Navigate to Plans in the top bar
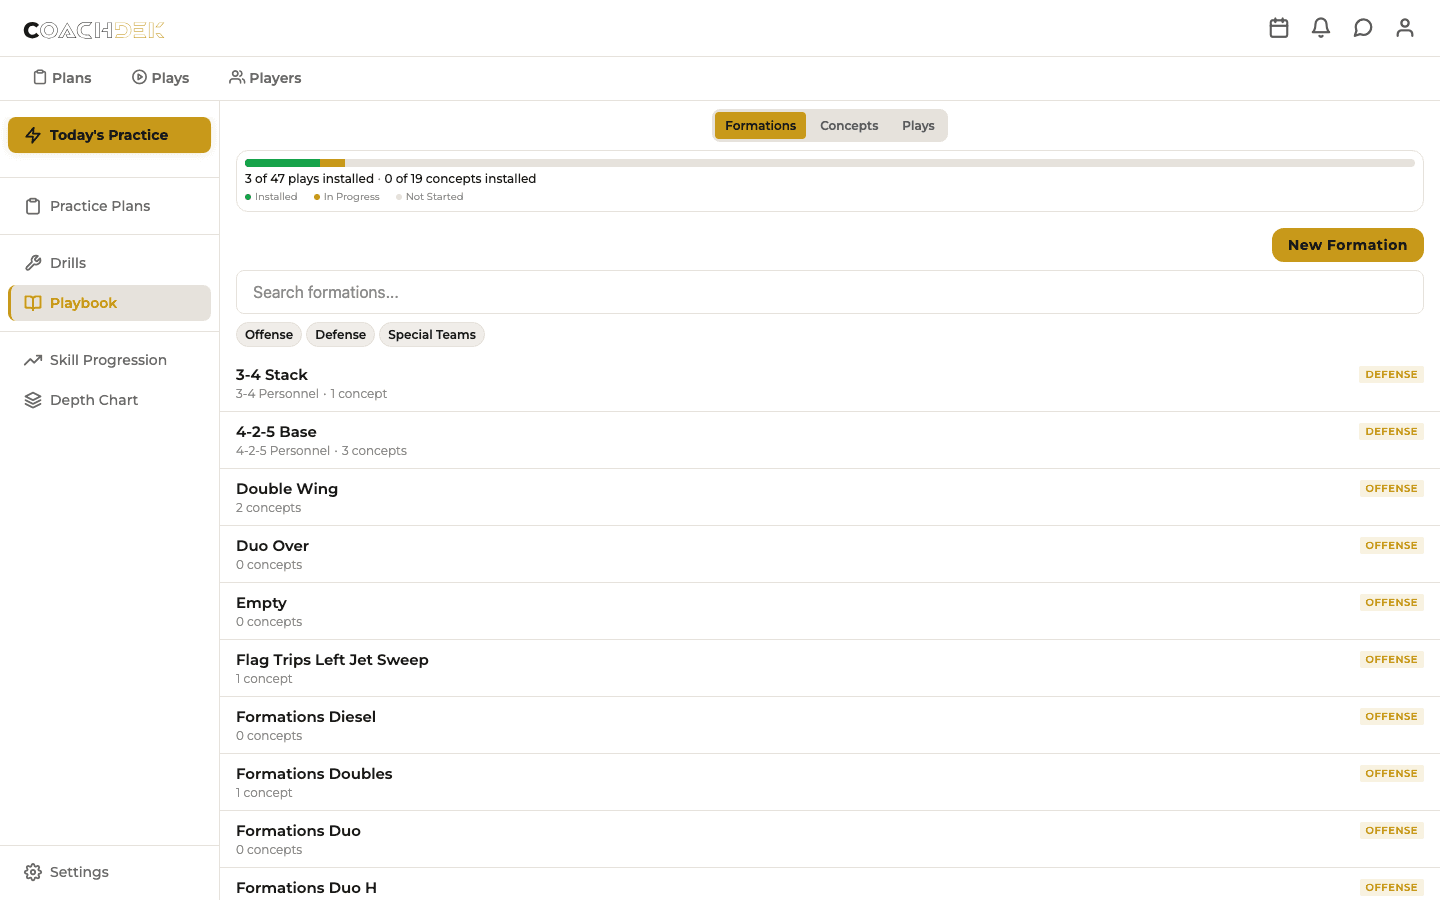This screenshot has width=1440, height=900. [62, 77]
